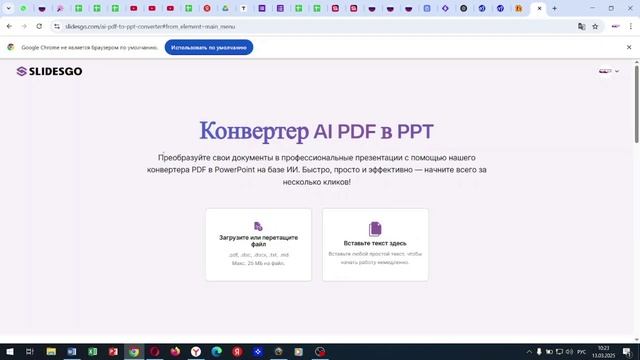Click the supported file formats line ".pdf, .doc"
640x360 pixels.
(x=258, y=255)
